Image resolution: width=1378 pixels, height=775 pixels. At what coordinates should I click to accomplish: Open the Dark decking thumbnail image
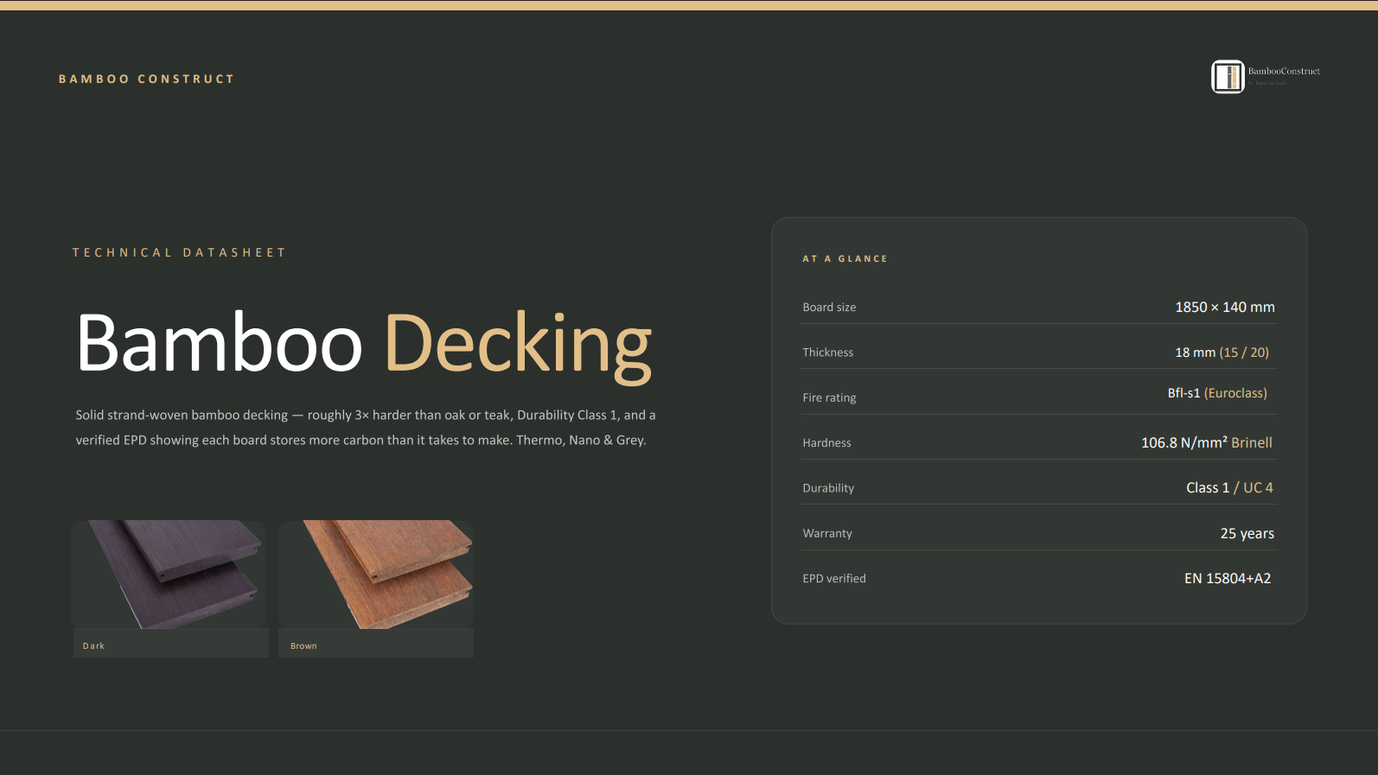pos(168,574)
